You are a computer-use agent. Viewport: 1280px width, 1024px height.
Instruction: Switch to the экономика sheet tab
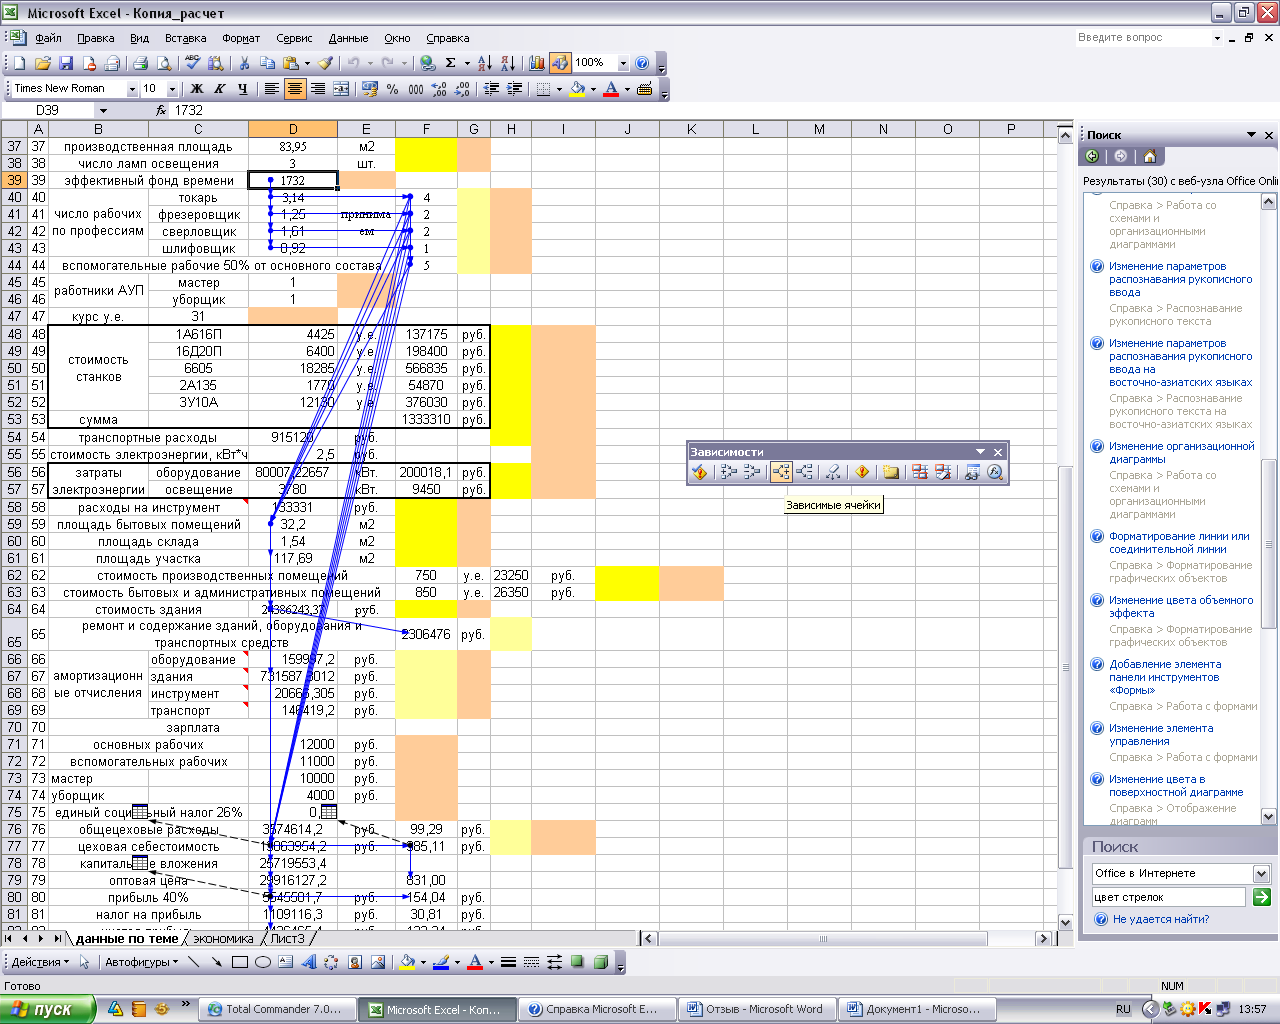point(223,938)
